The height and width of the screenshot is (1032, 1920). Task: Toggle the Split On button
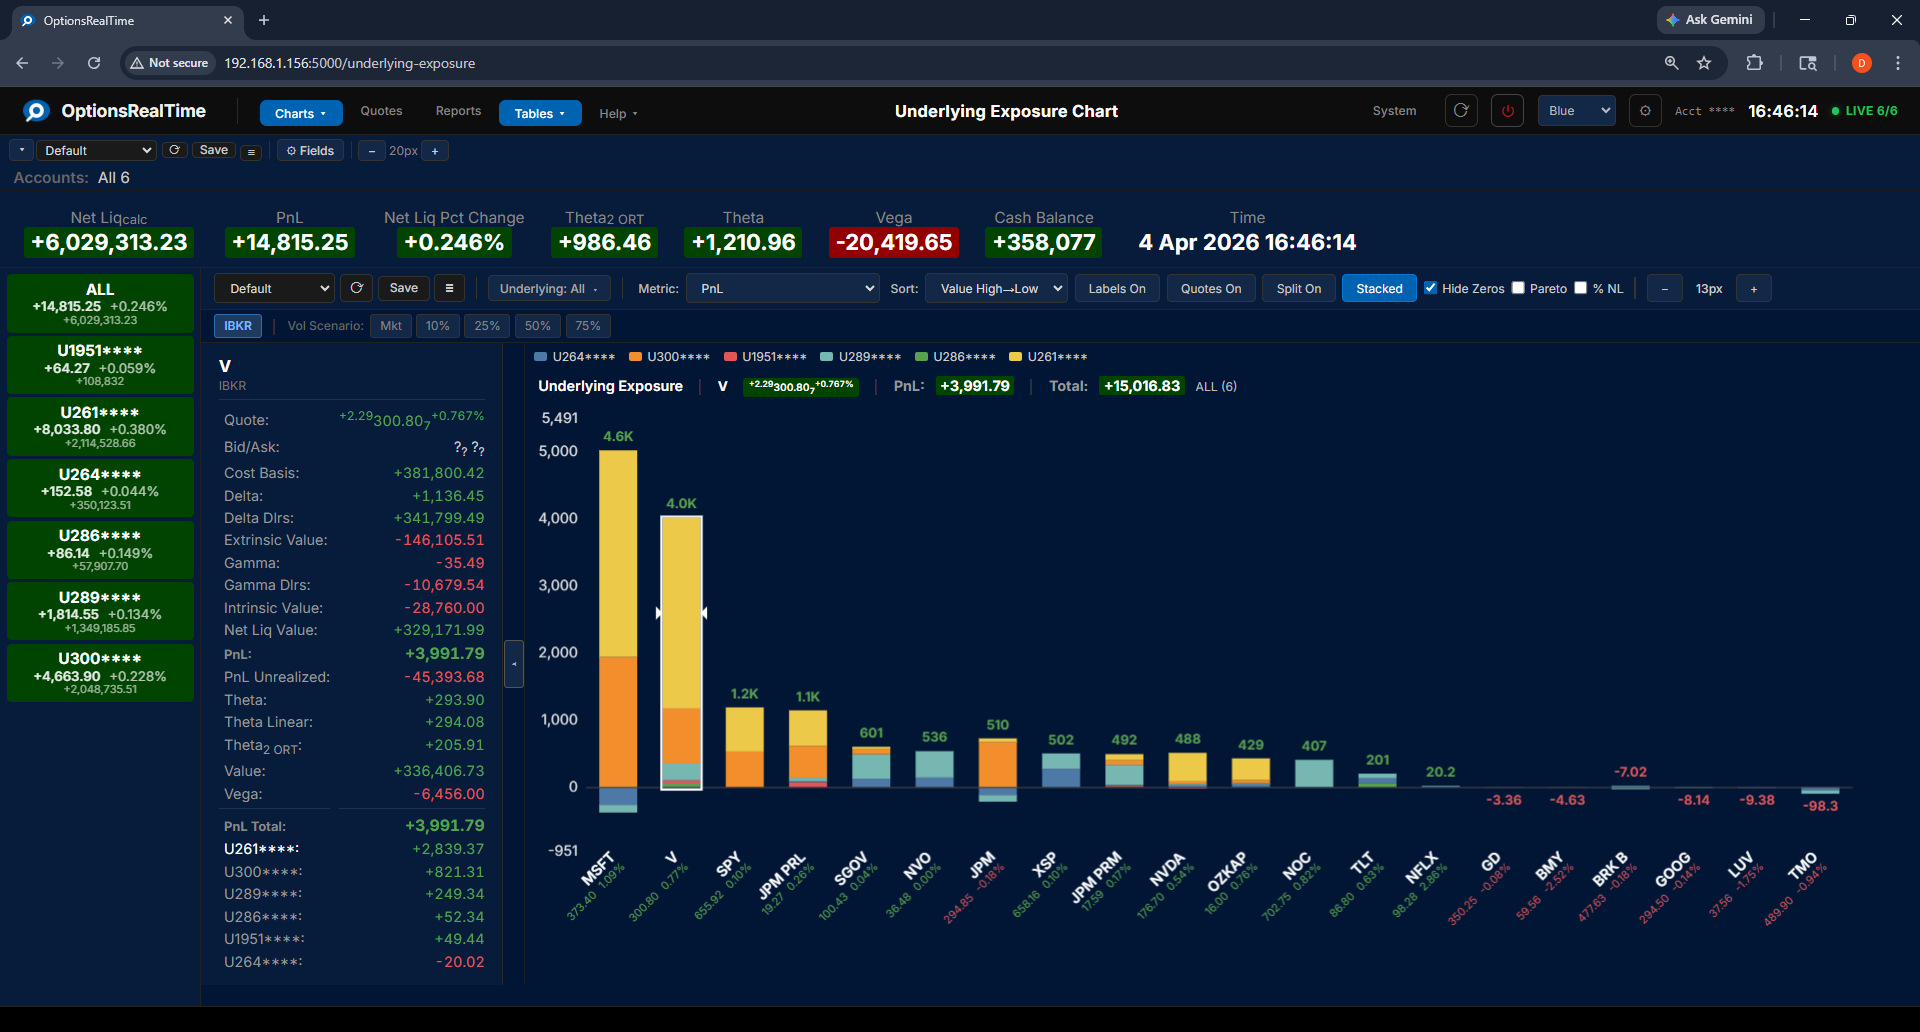(x=1299, y=289)
